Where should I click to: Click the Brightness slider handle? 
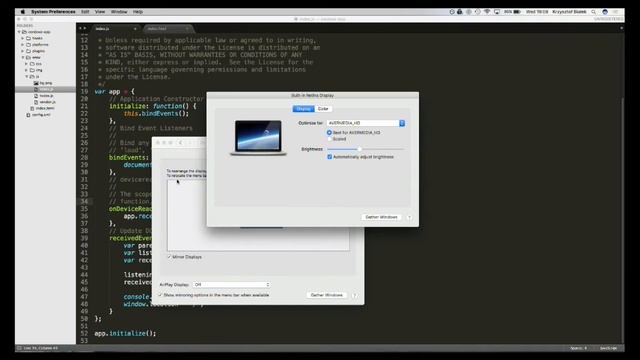point(360,149)
